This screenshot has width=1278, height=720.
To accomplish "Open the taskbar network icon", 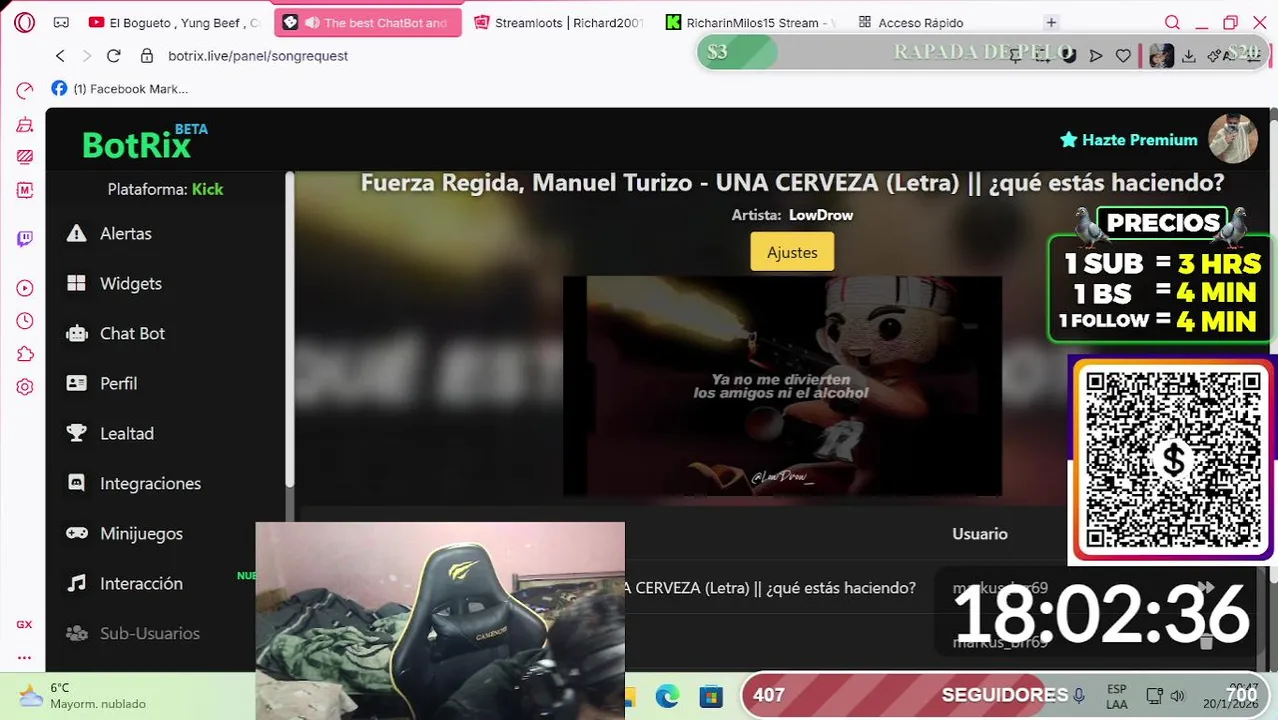I will click(x=1154, y=696).
